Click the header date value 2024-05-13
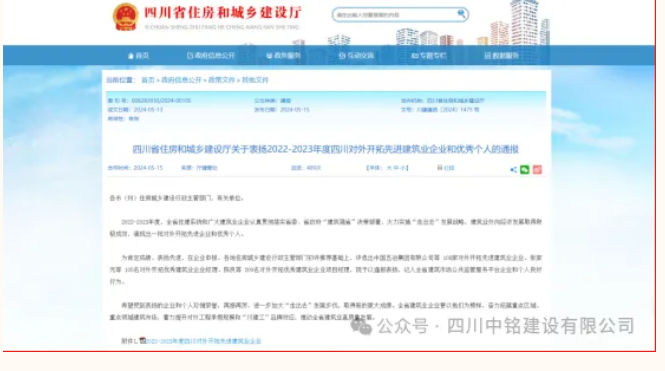This screenshot has width=665, height=371. [148, 109]
